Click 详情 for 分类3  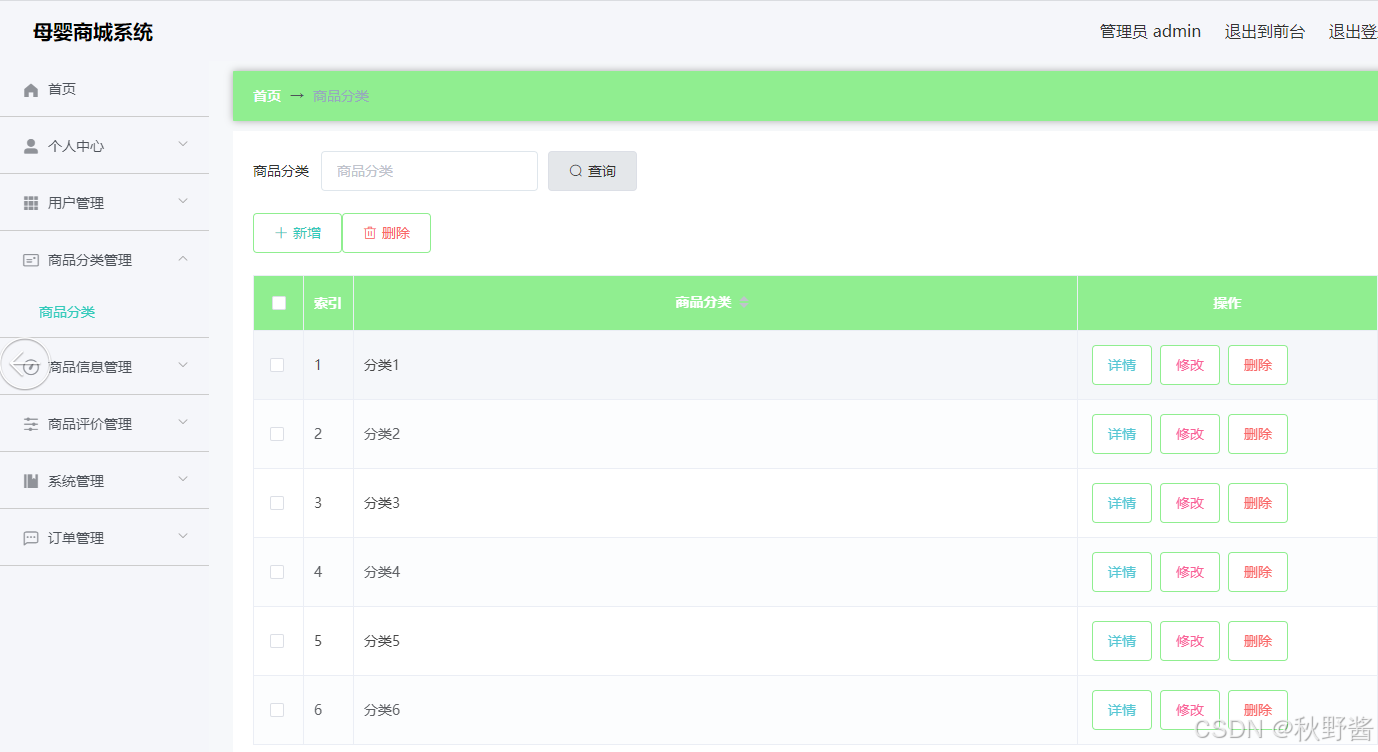[1122, 503]
